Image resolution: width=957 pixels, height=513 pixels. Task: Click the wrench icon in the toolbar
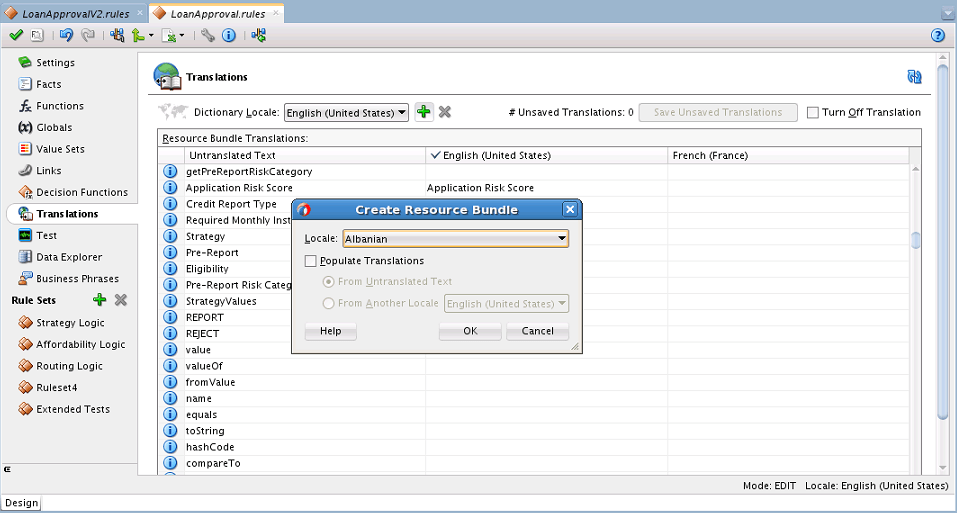(208, 35)
